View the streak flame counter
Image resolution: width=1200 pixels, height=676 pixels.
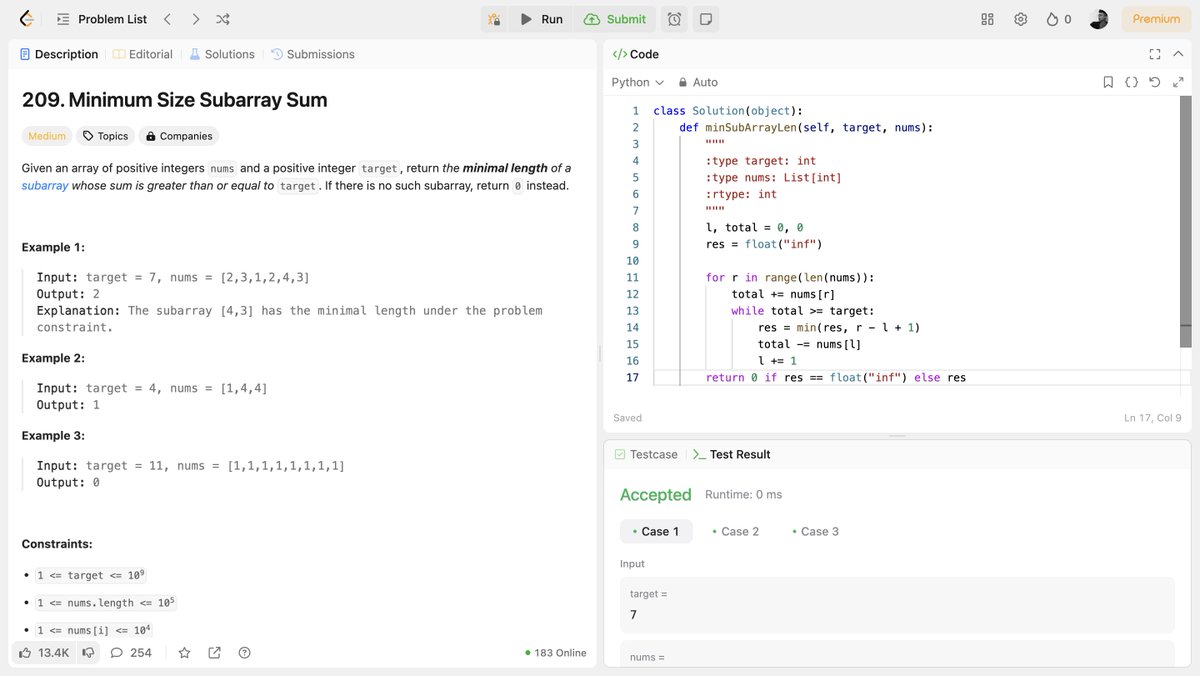(x=1058, y=19)
